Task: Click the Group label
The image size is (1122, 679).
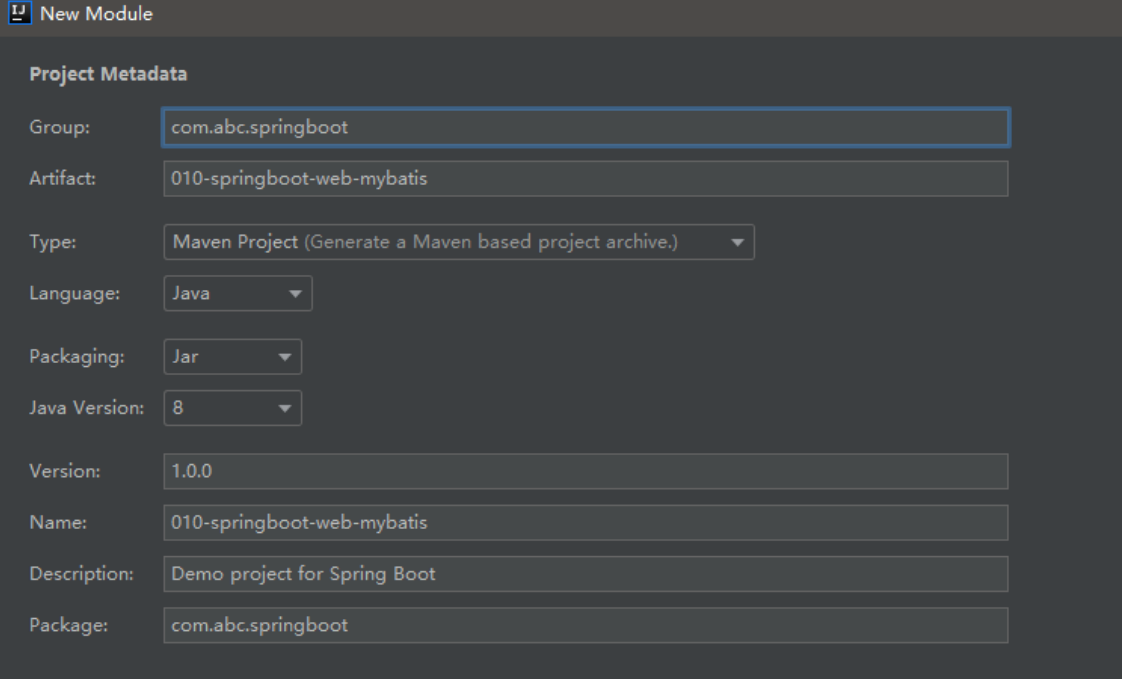Action: click(x=59, y=127)
